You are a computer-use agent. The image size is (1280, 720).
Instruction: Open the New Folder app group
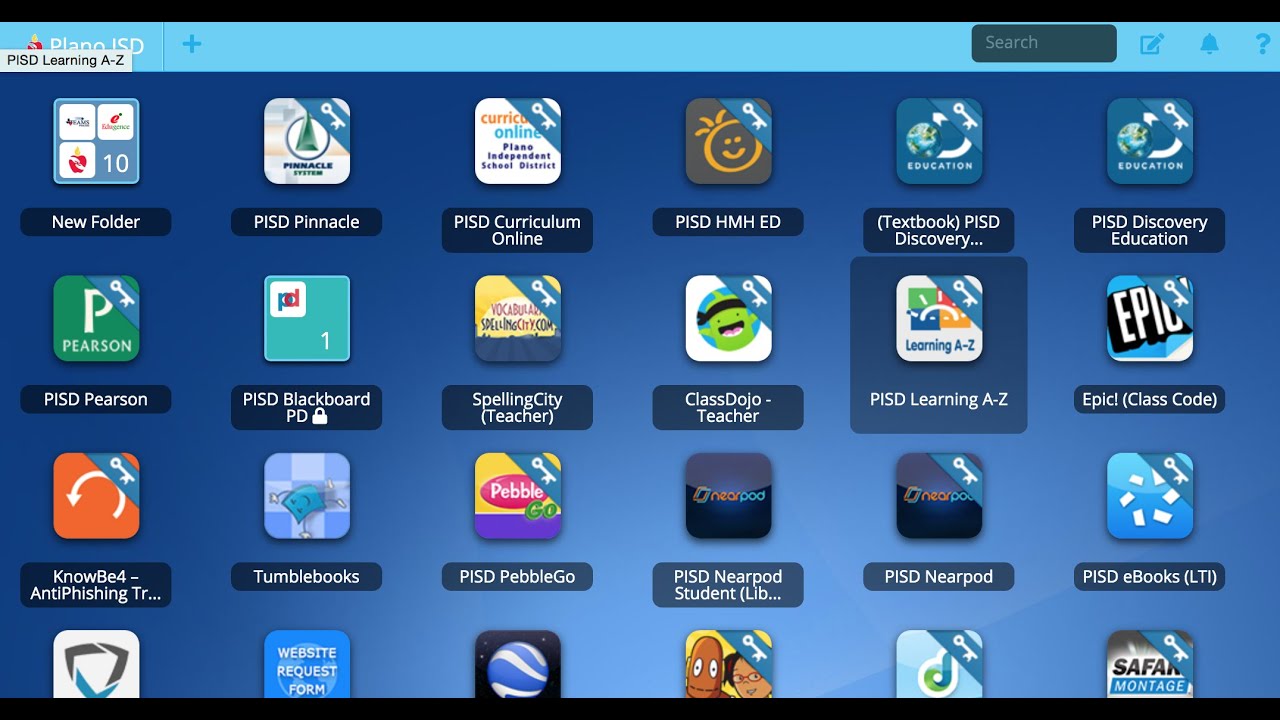coord(96,141)
